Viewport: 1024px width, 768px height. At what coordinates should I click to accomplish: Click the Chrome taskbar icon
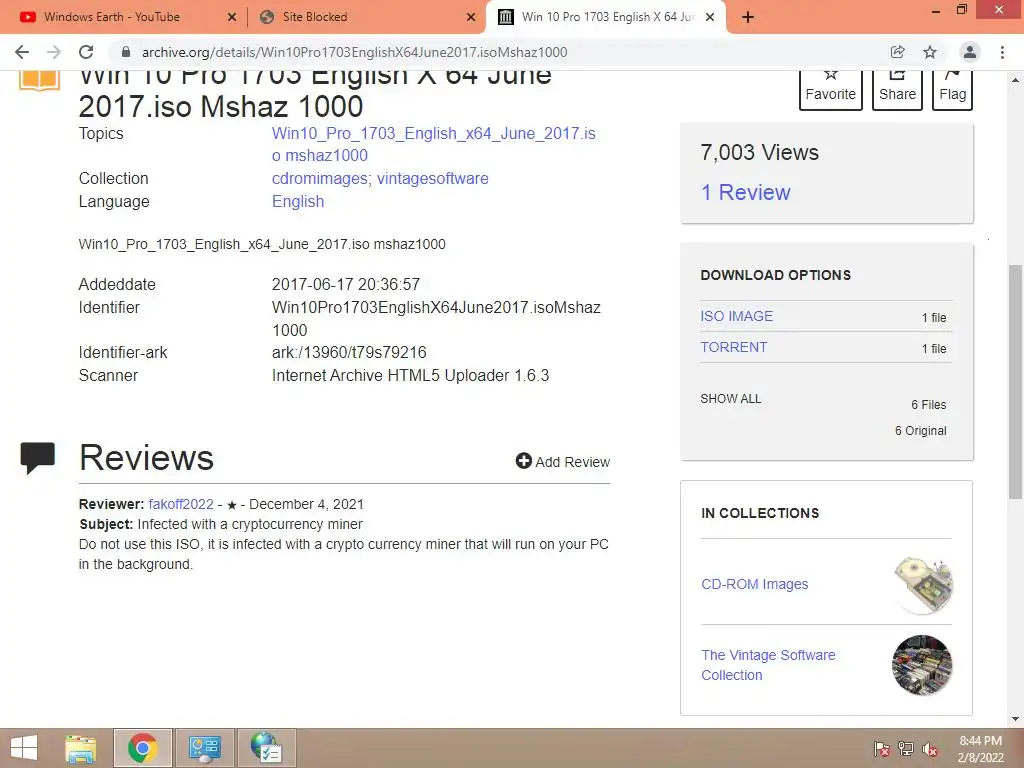tap(143, 748)
